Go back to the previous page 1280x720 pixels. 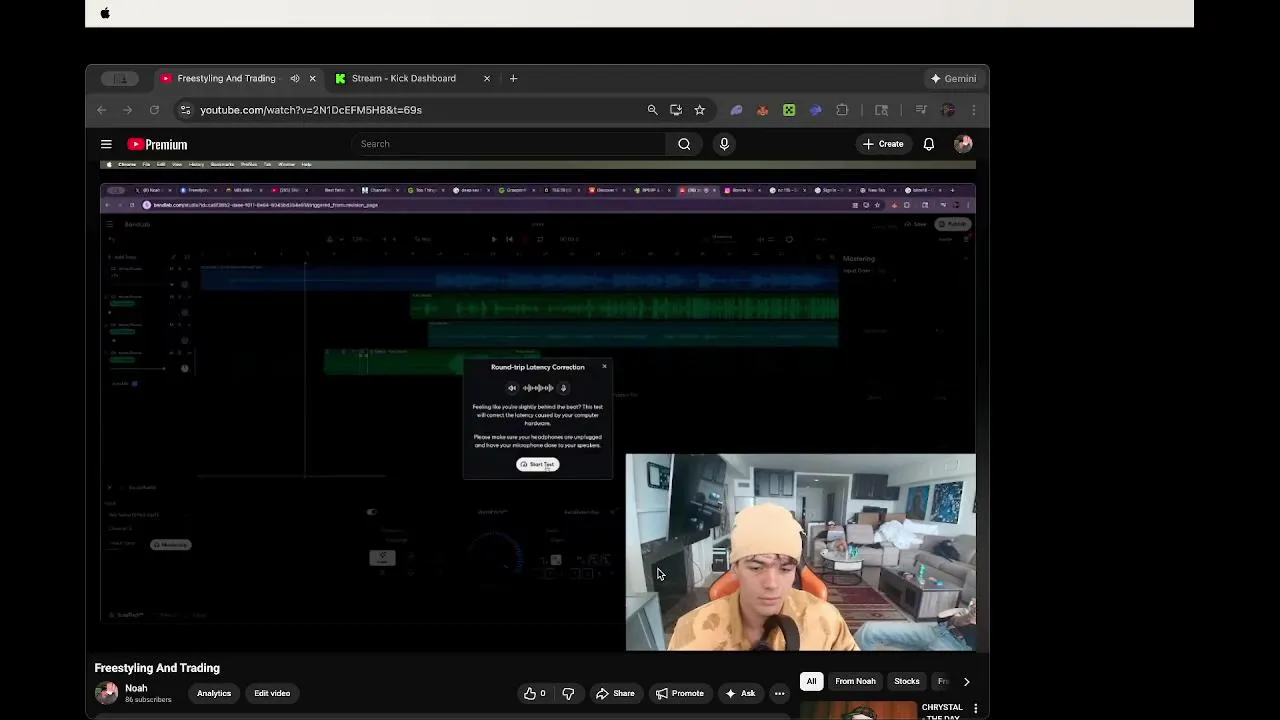[x=101, y=110]
